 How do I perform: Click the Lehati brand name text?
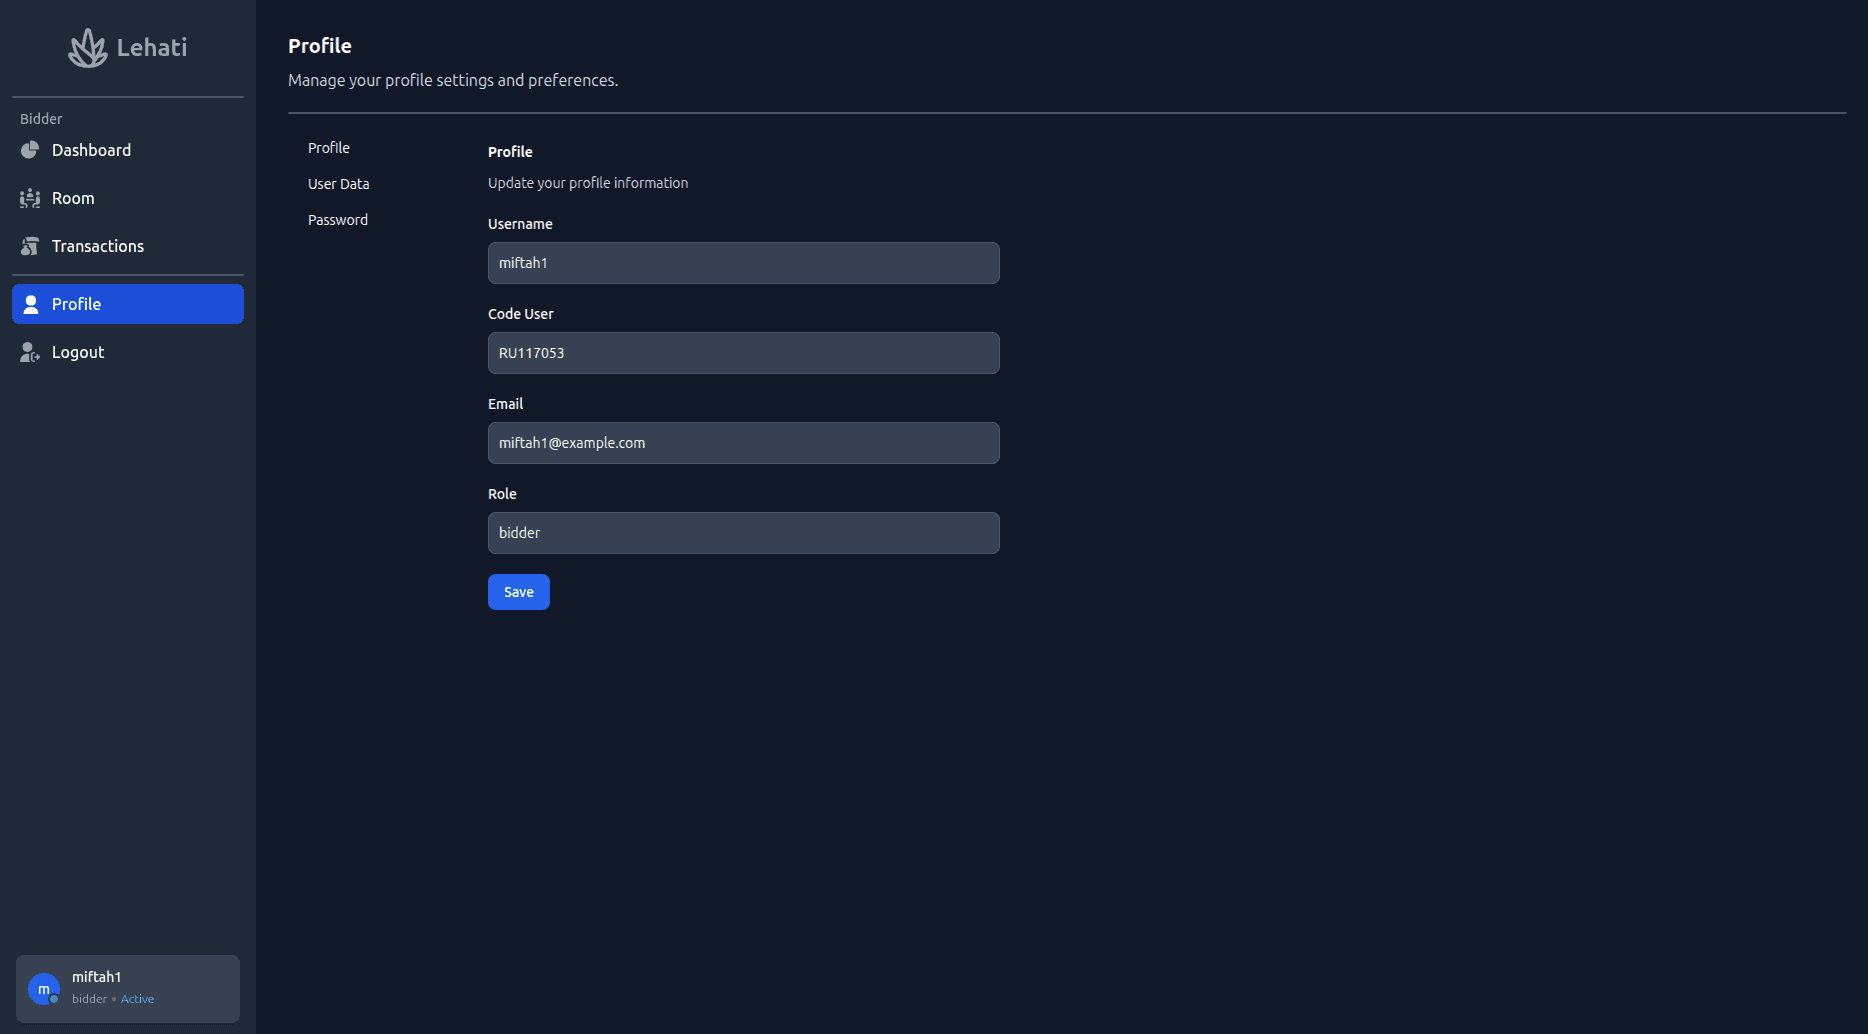pyautogui.click(x=152, y=48)
